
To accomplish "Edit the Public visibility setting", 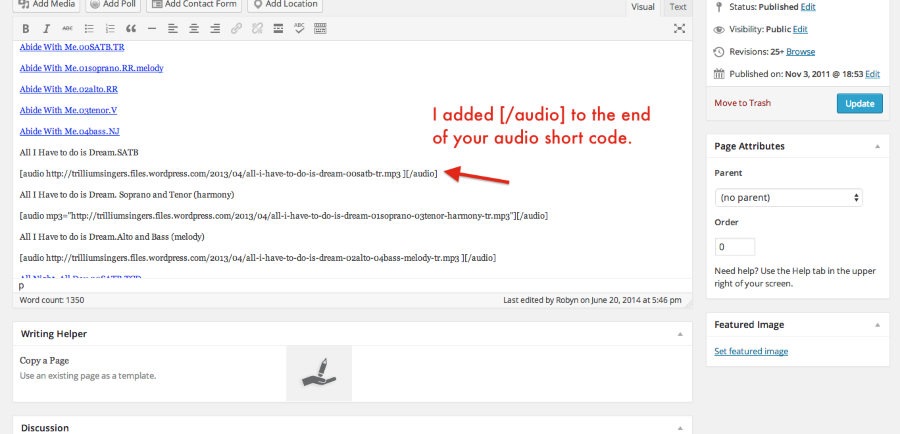I will pyautogui.click(x=800, y=29).
